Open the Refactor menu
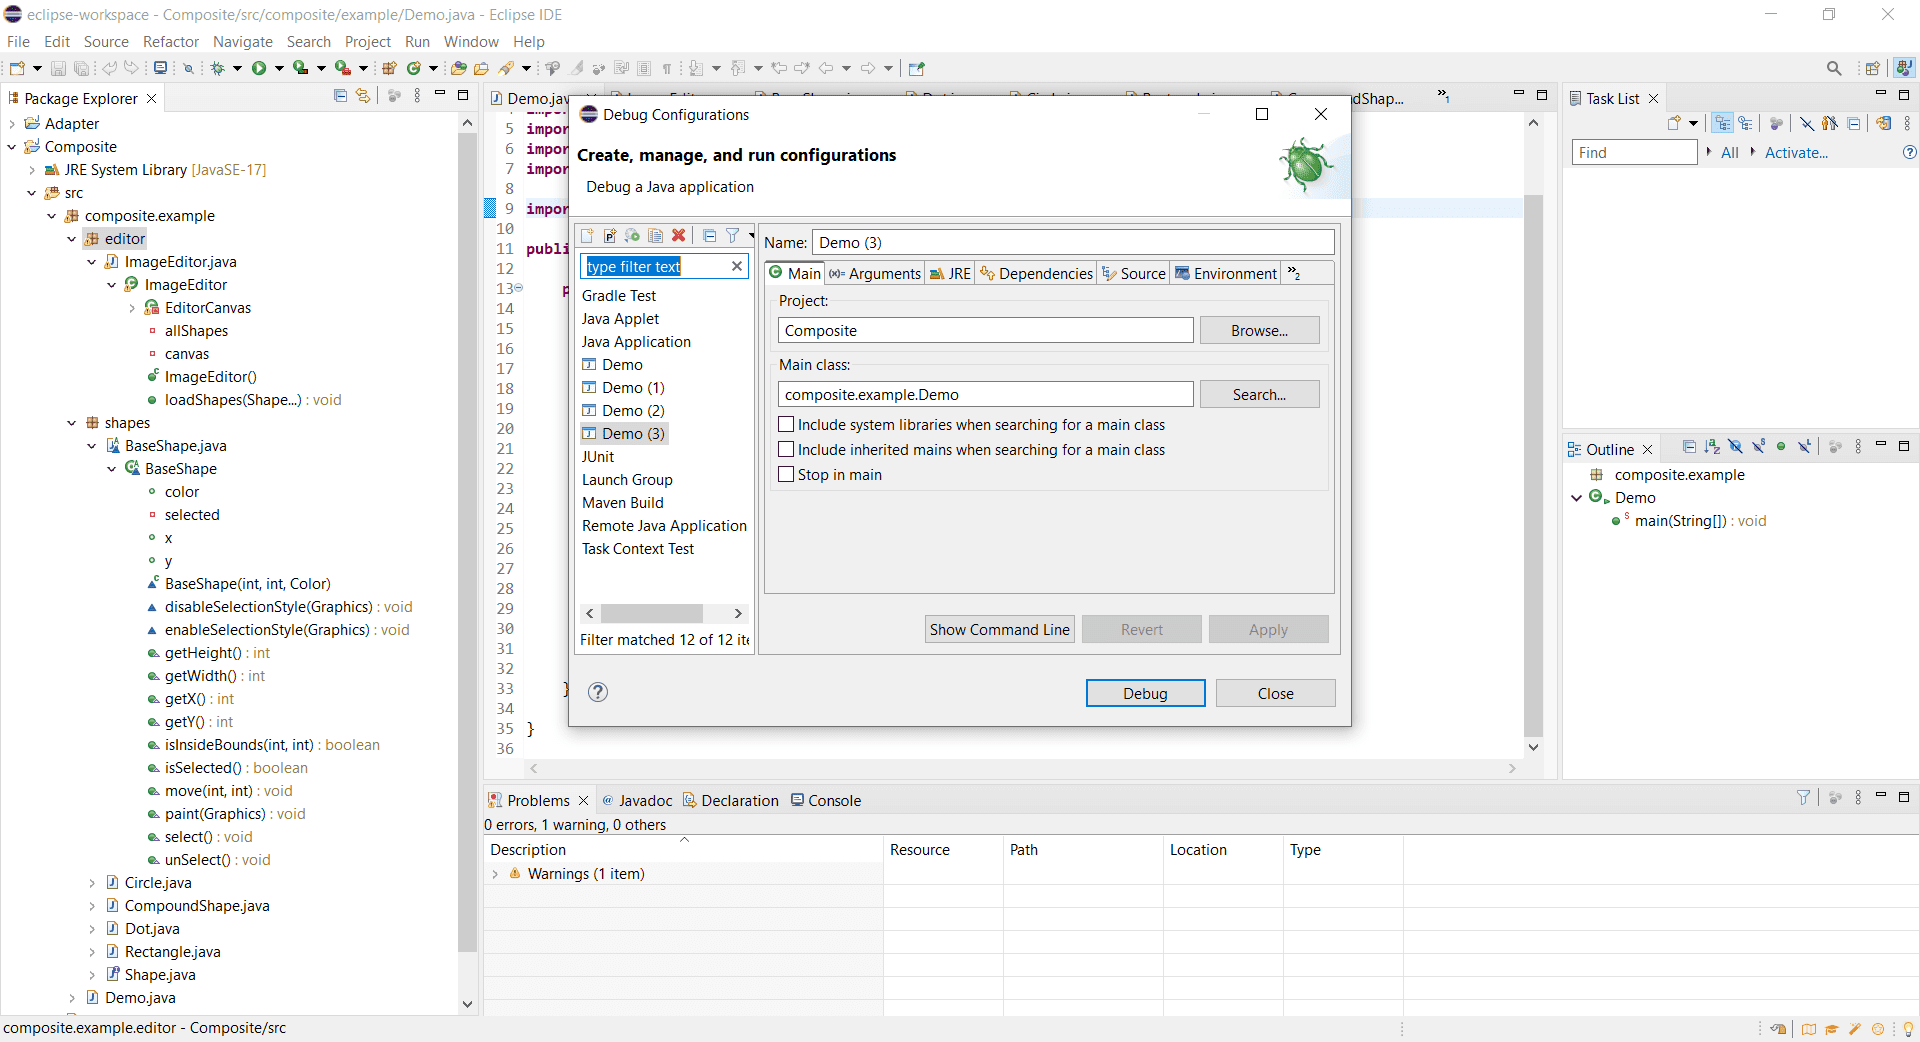 click(171, 41)
